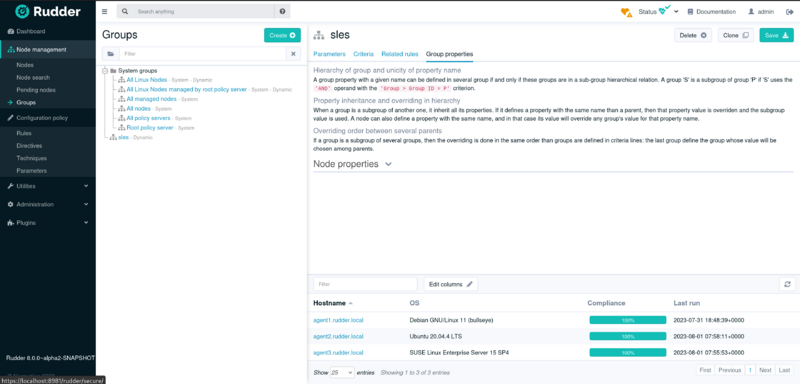Clear the groups filter with X
This screenshot has width=800, height=384.
(293, 54)
